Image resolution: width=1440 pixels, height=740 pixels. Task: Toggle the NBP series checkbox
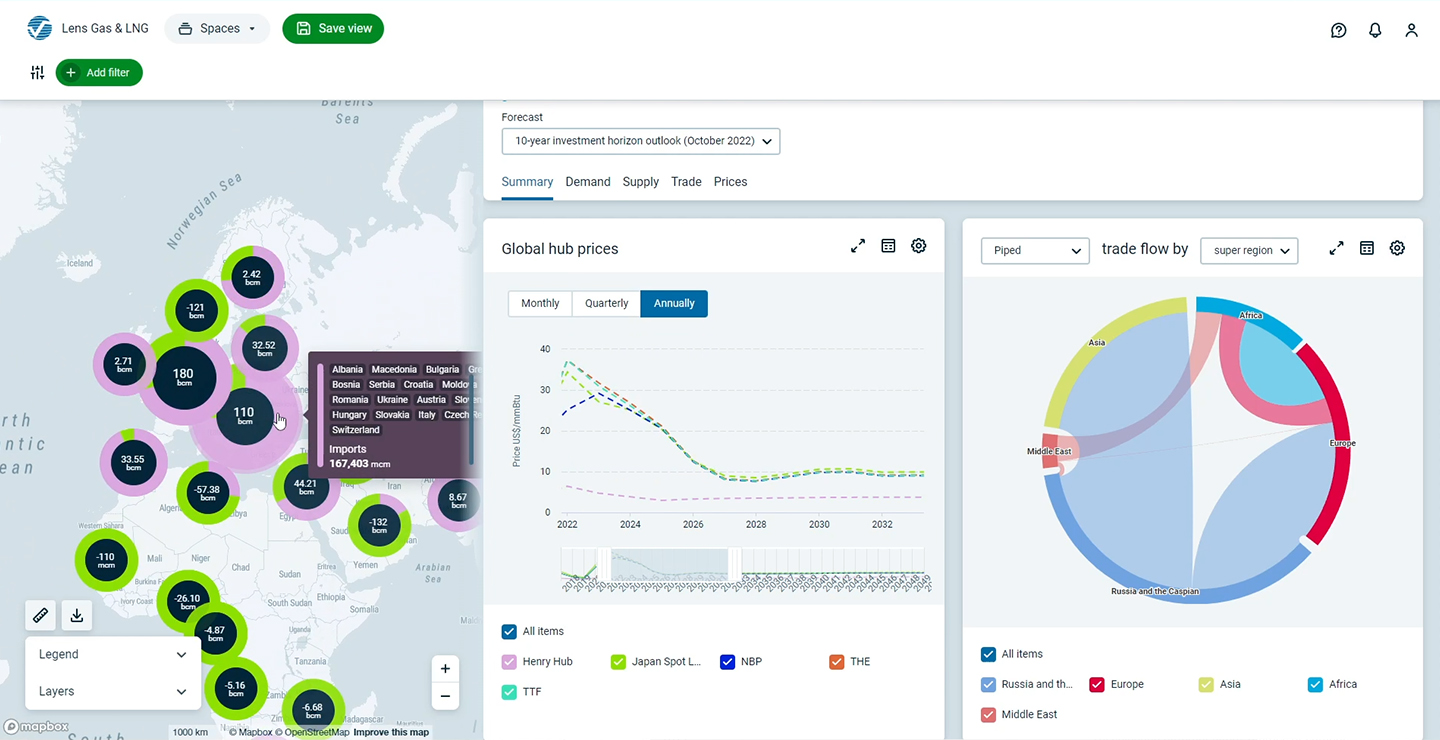[727, 661]
